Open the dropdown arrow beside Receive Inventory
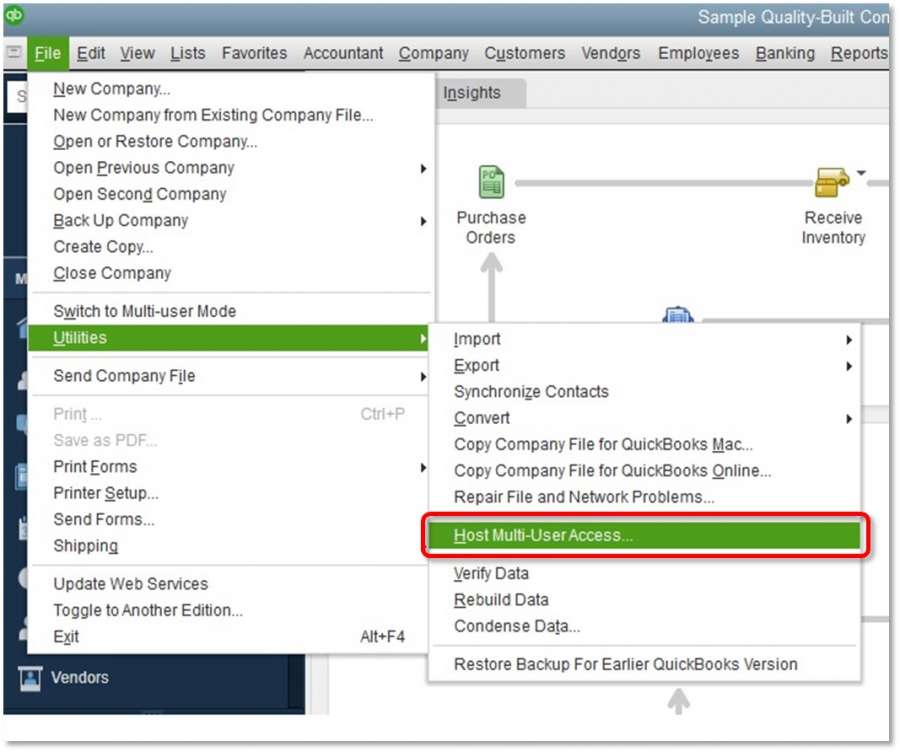Image resolution: width=900 pixels, height=752 pixels. click(861, 173)
